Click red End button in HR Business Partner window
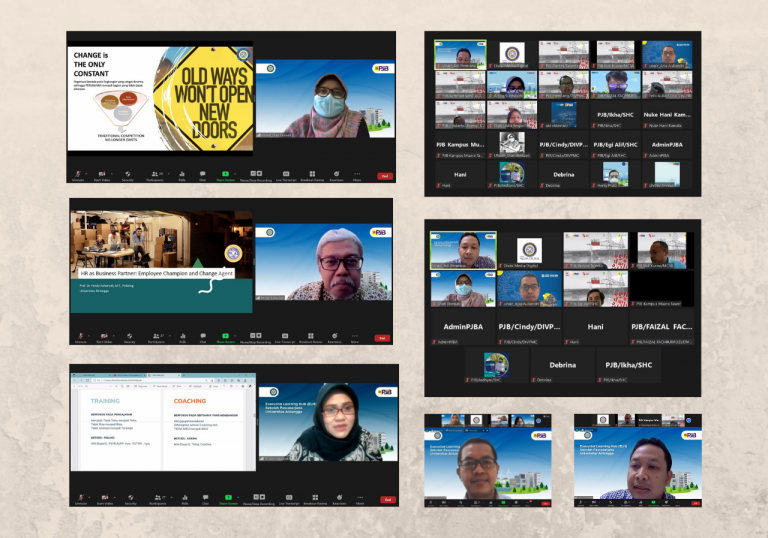 tap(382, 338)
